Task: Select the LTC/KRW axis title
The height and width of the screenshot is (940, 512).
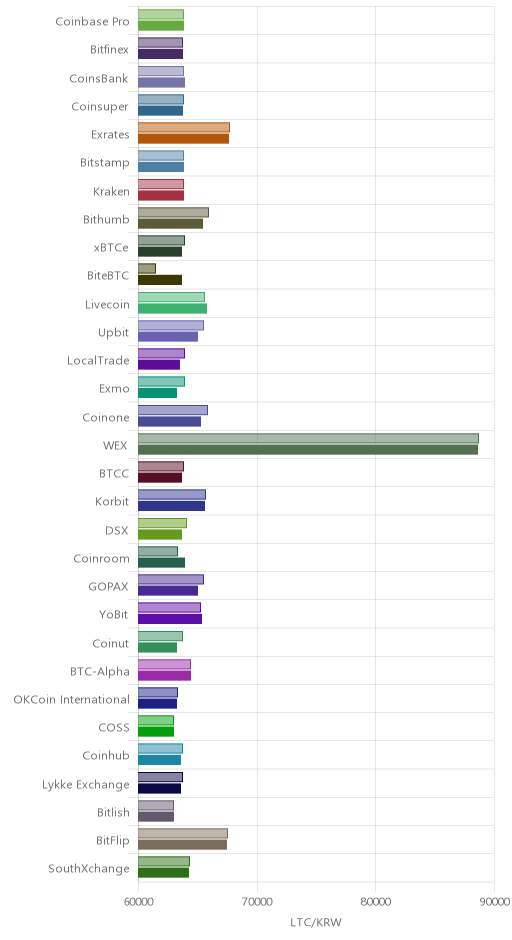Action: click(316, 922)
